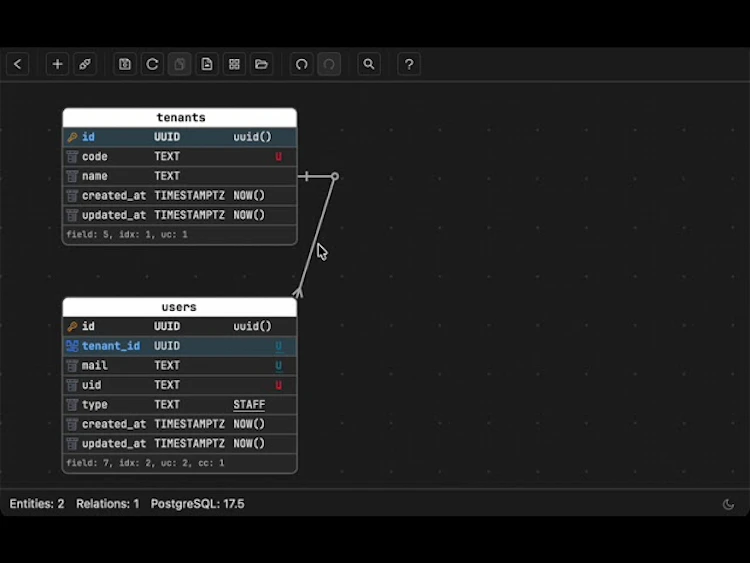This screenshot has width=750, height=563.
Task: Click 'Entities: 2' in status bar
Action: tap(37, 504)
